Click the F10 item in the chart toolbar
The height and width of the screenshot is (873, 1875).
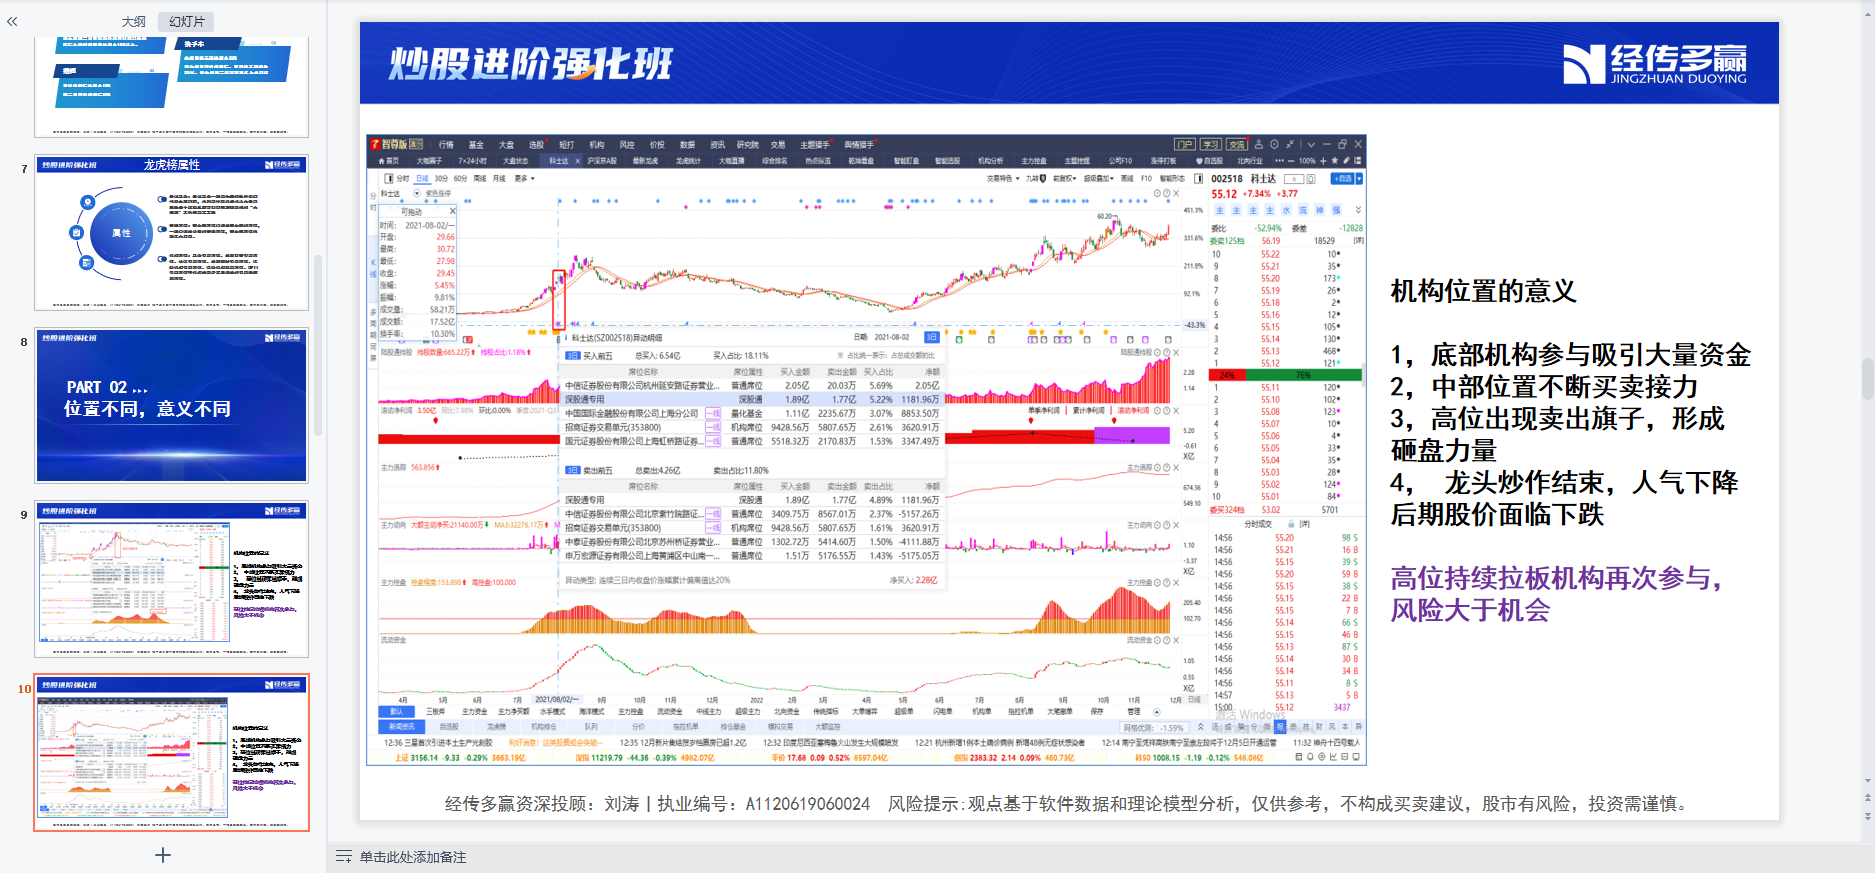coord(1146,178)
